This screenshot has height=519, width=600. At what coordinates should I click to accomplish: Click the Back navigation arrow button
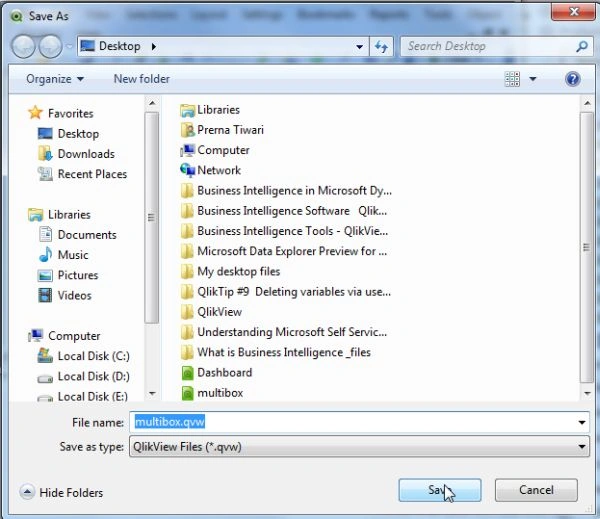click(x=24, y=46)
